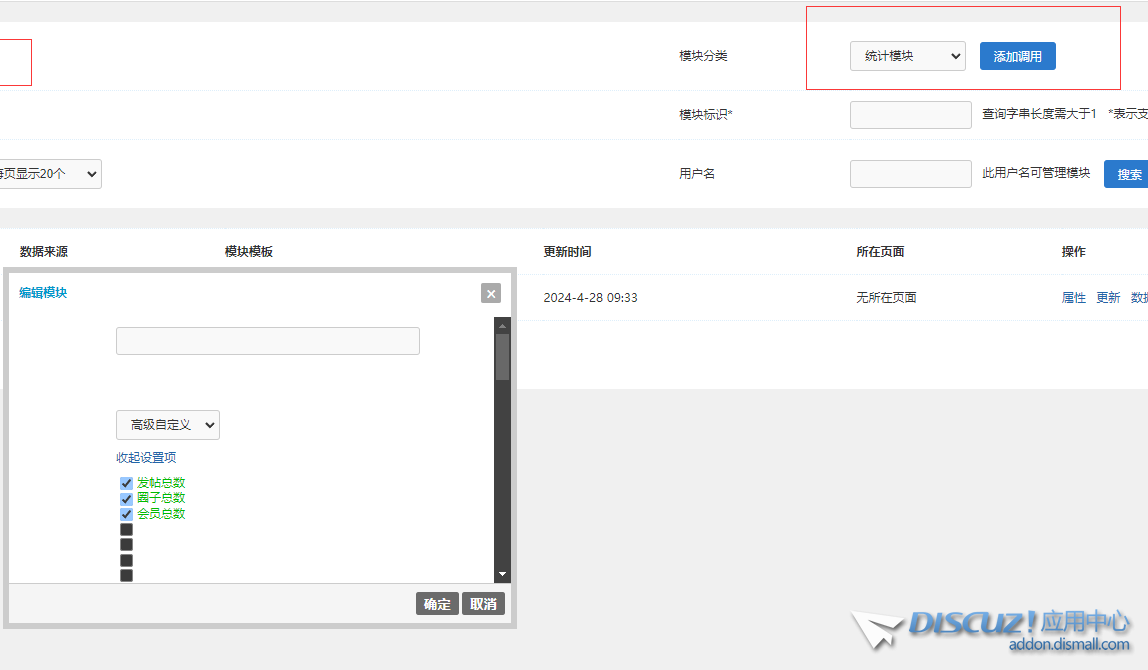The image size is (1148, 670).
Task: Click the dialog scrollbar down arrow
Action: pyautogui.click(x=503, y=574)
